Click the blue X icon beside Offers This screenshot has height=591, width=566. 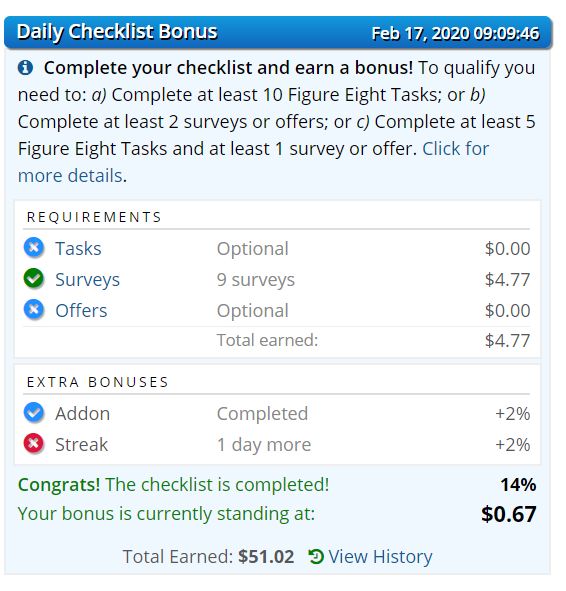coord(34,310)
